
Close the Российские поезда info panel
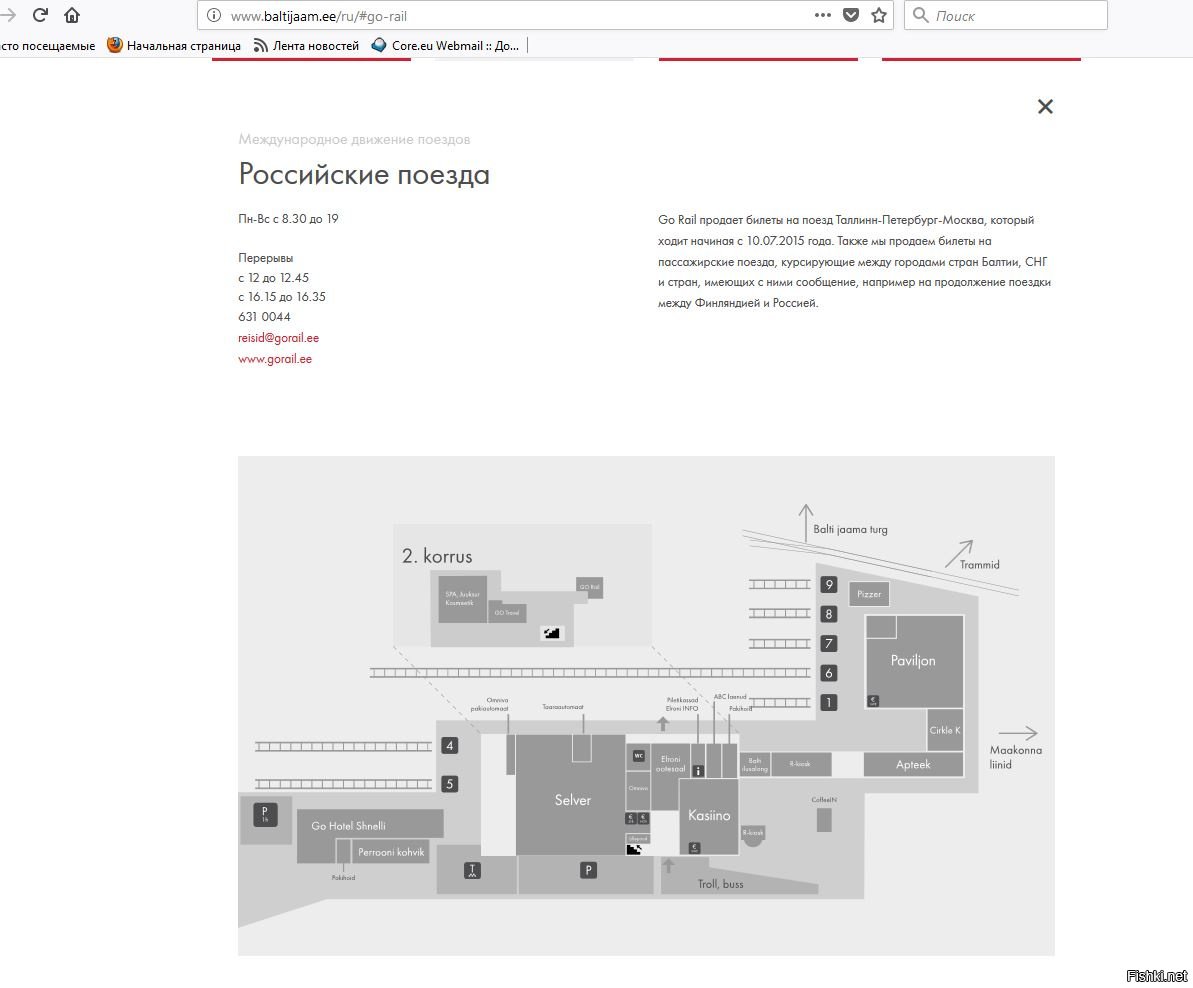(x=1045, y=106)
